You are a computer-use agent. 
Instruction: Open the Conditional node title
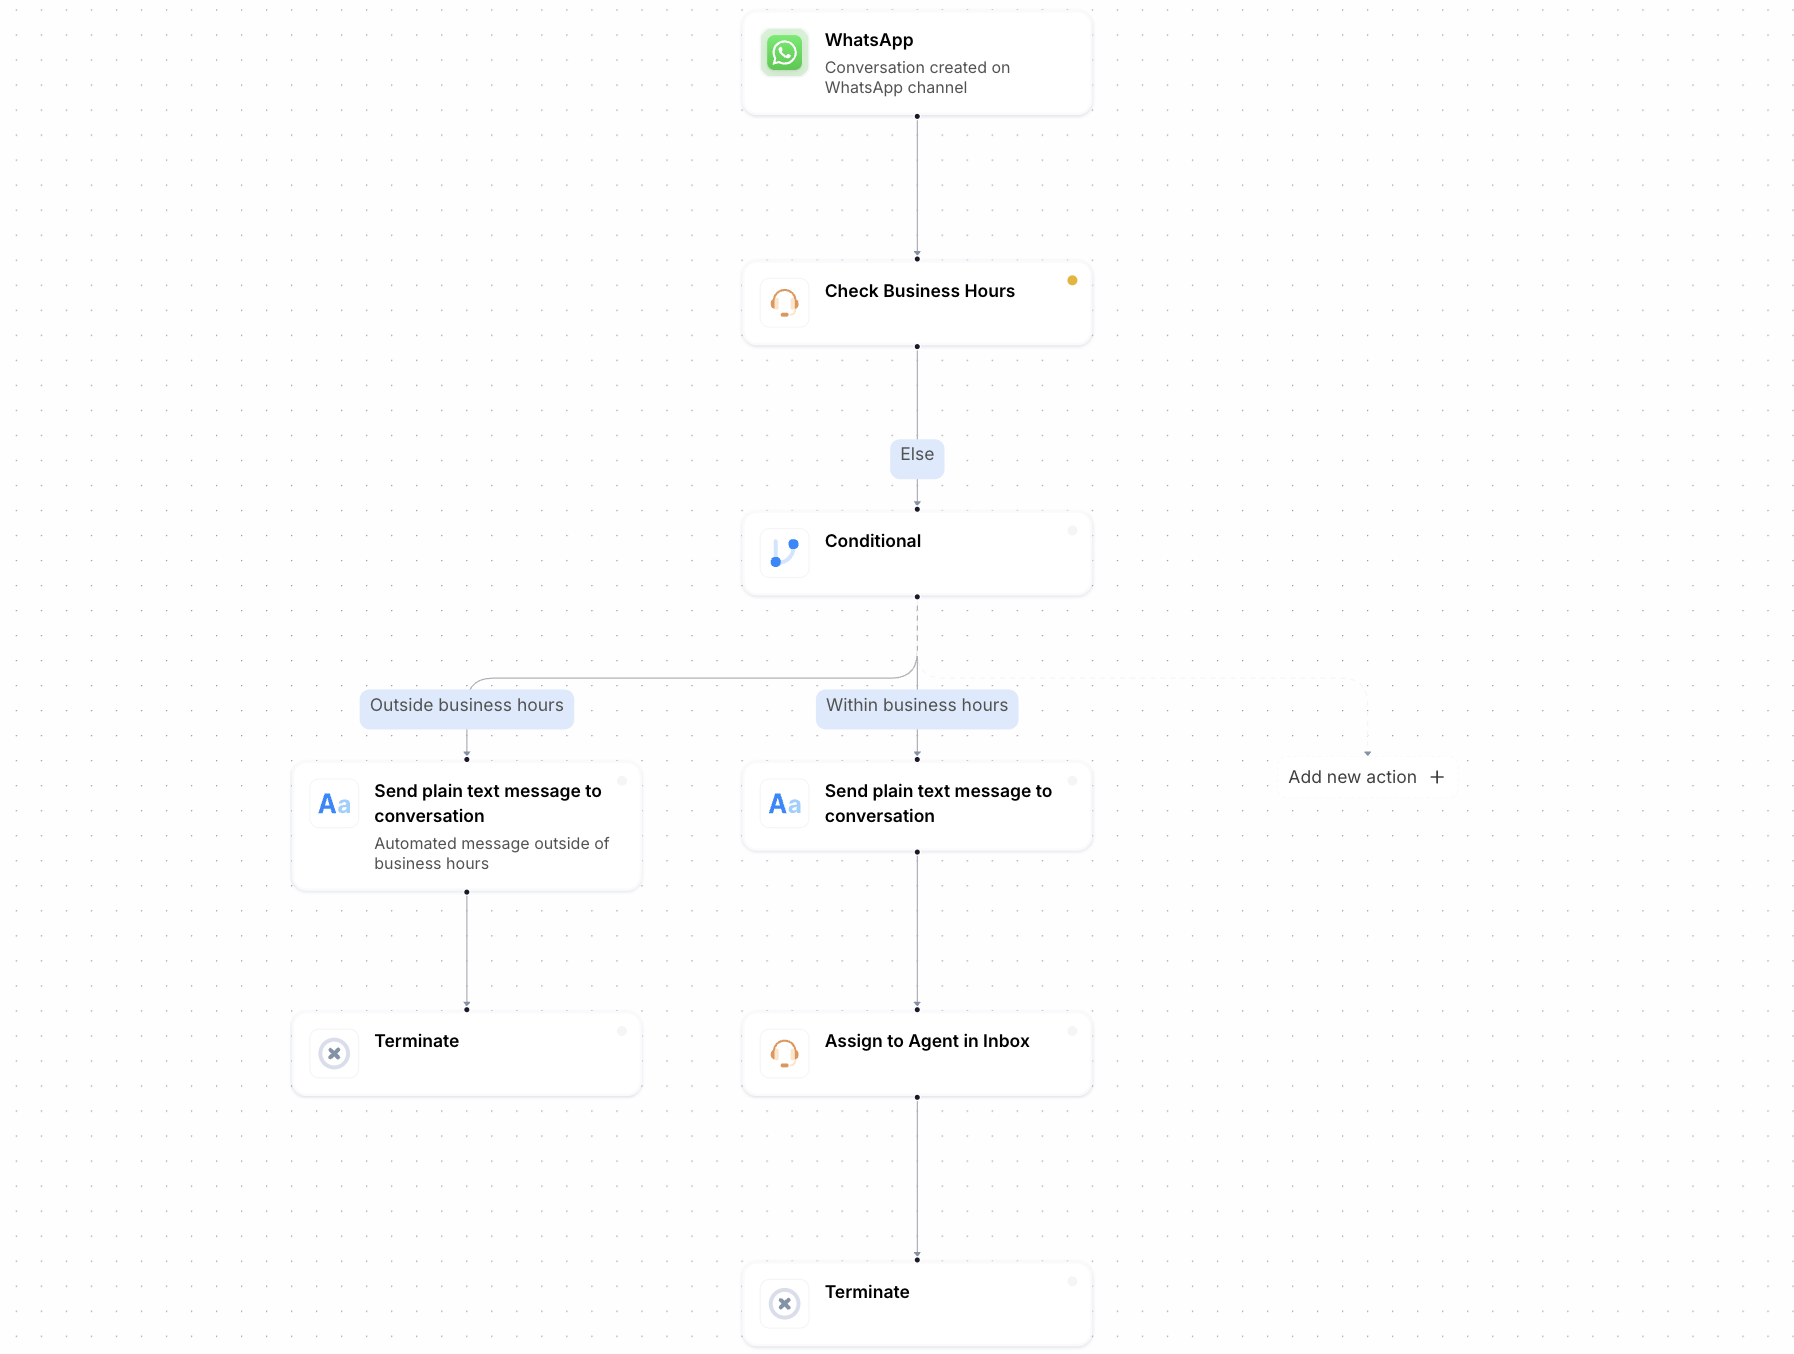click(x=872, y=541)
